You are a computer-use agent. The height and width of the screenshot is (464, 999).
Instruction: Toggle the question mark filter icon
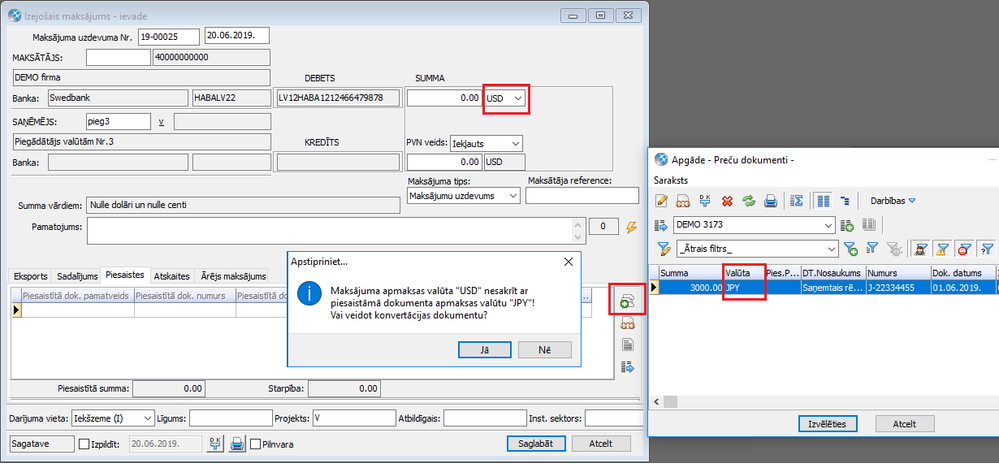(988, 249)
